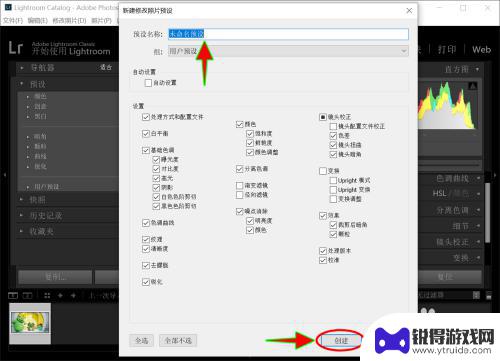Screen dimensions: 500x361
Task: Collapse the left panel group via edge arrow
Action: pyautogui.click(x=4, y=174)
